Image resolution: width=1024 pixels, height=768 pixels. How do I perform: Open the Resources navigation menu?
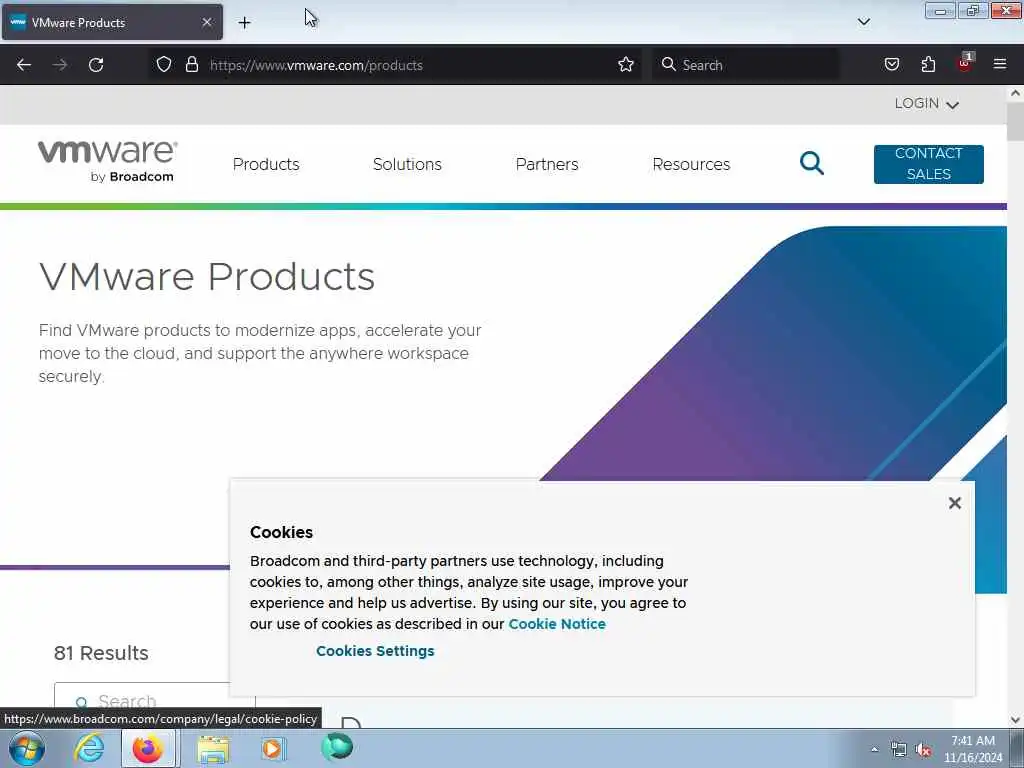pos(691,165)
